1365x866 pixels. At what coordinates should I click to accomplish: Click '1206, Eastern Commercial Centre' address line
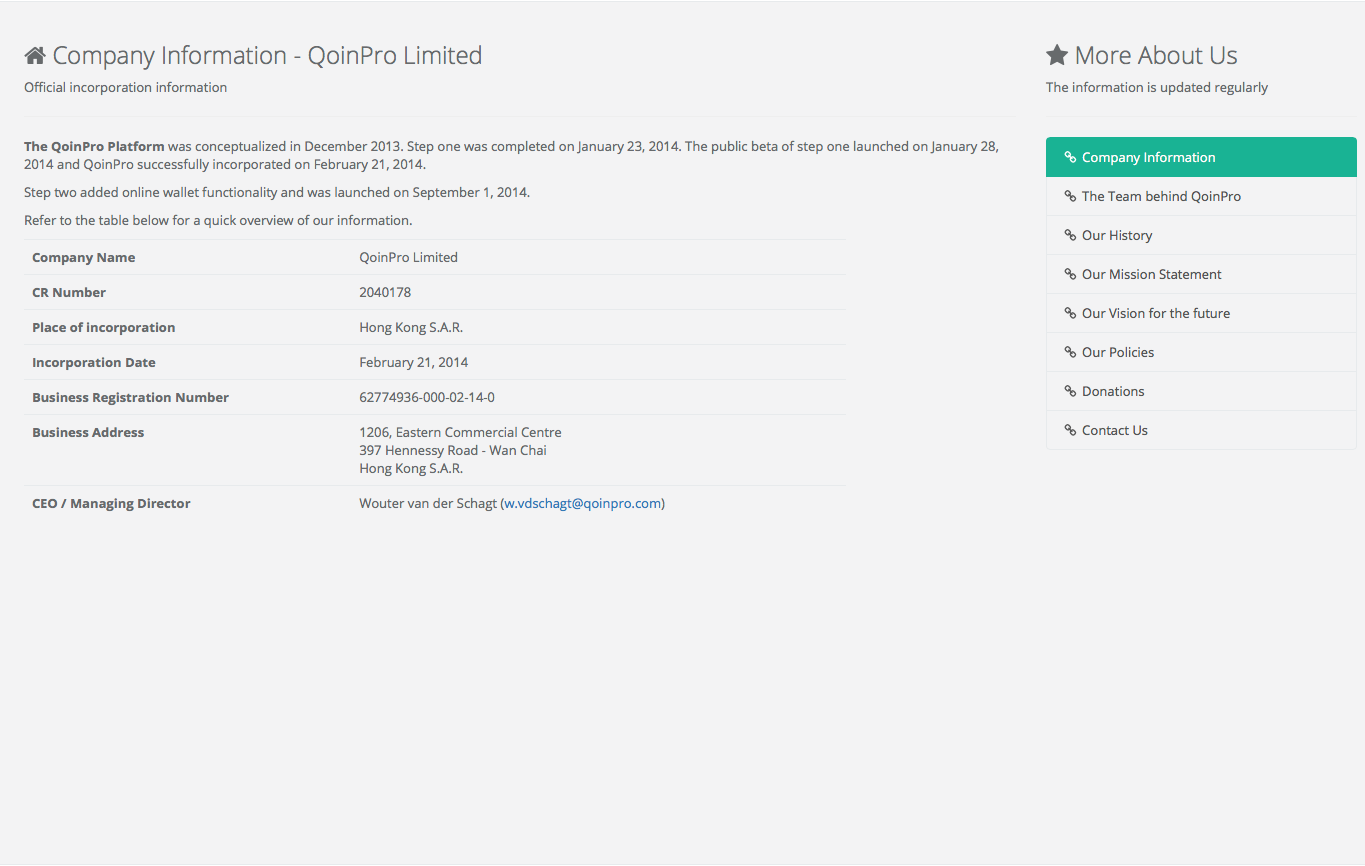click(460, 432)
